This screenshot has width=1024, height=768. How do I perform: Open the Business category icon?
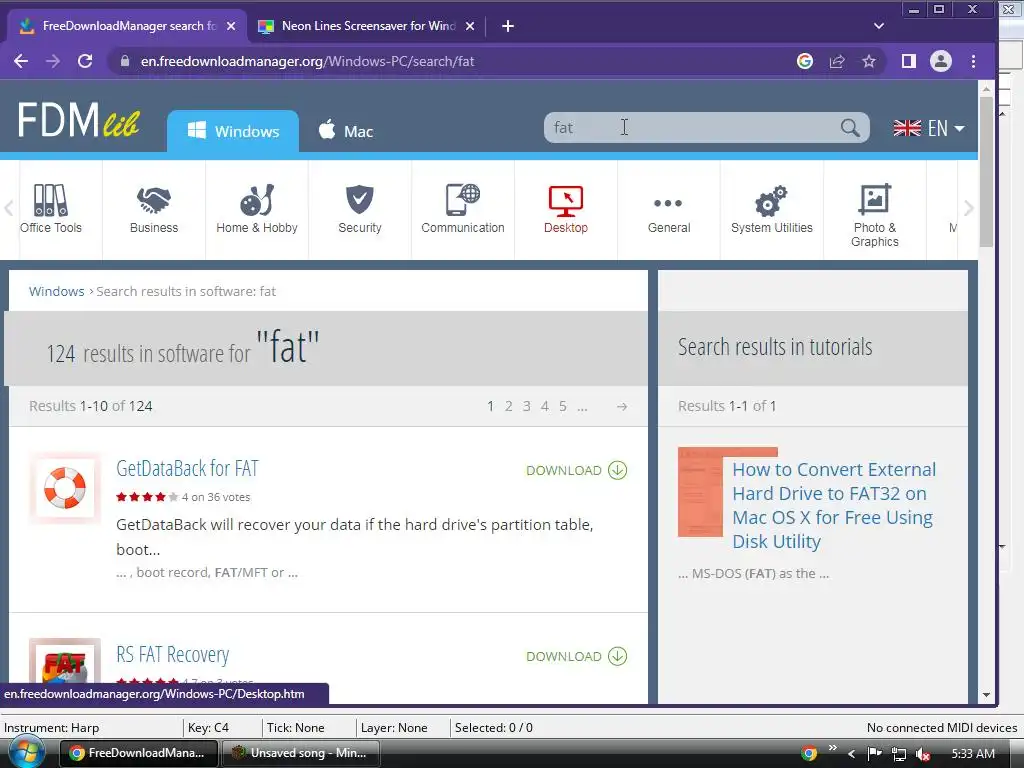point(153,200)
